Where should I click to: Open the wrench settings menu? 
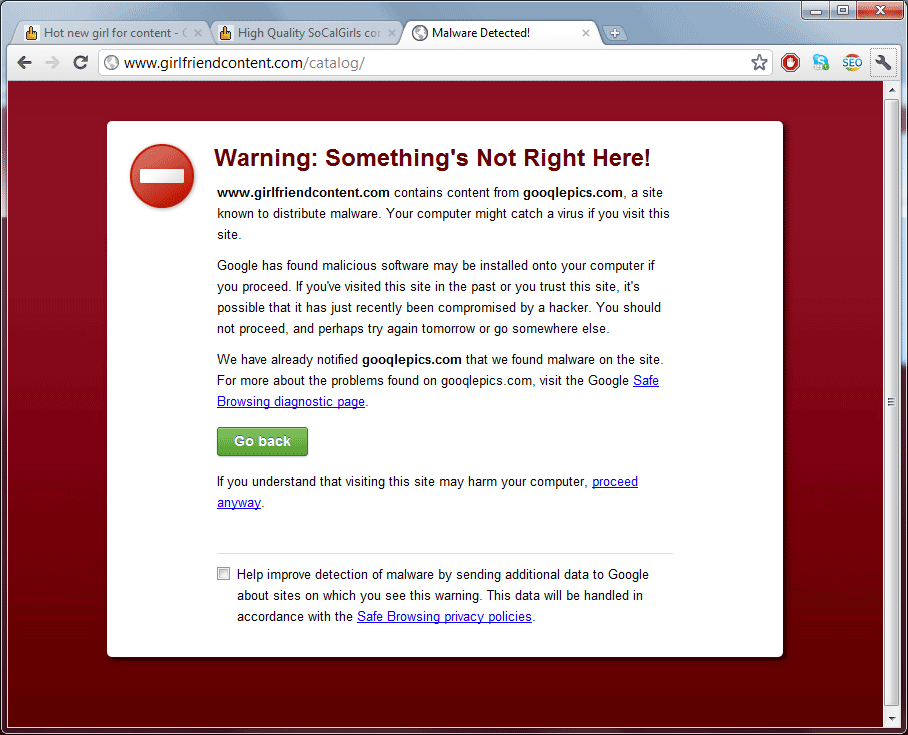point(883,63)
